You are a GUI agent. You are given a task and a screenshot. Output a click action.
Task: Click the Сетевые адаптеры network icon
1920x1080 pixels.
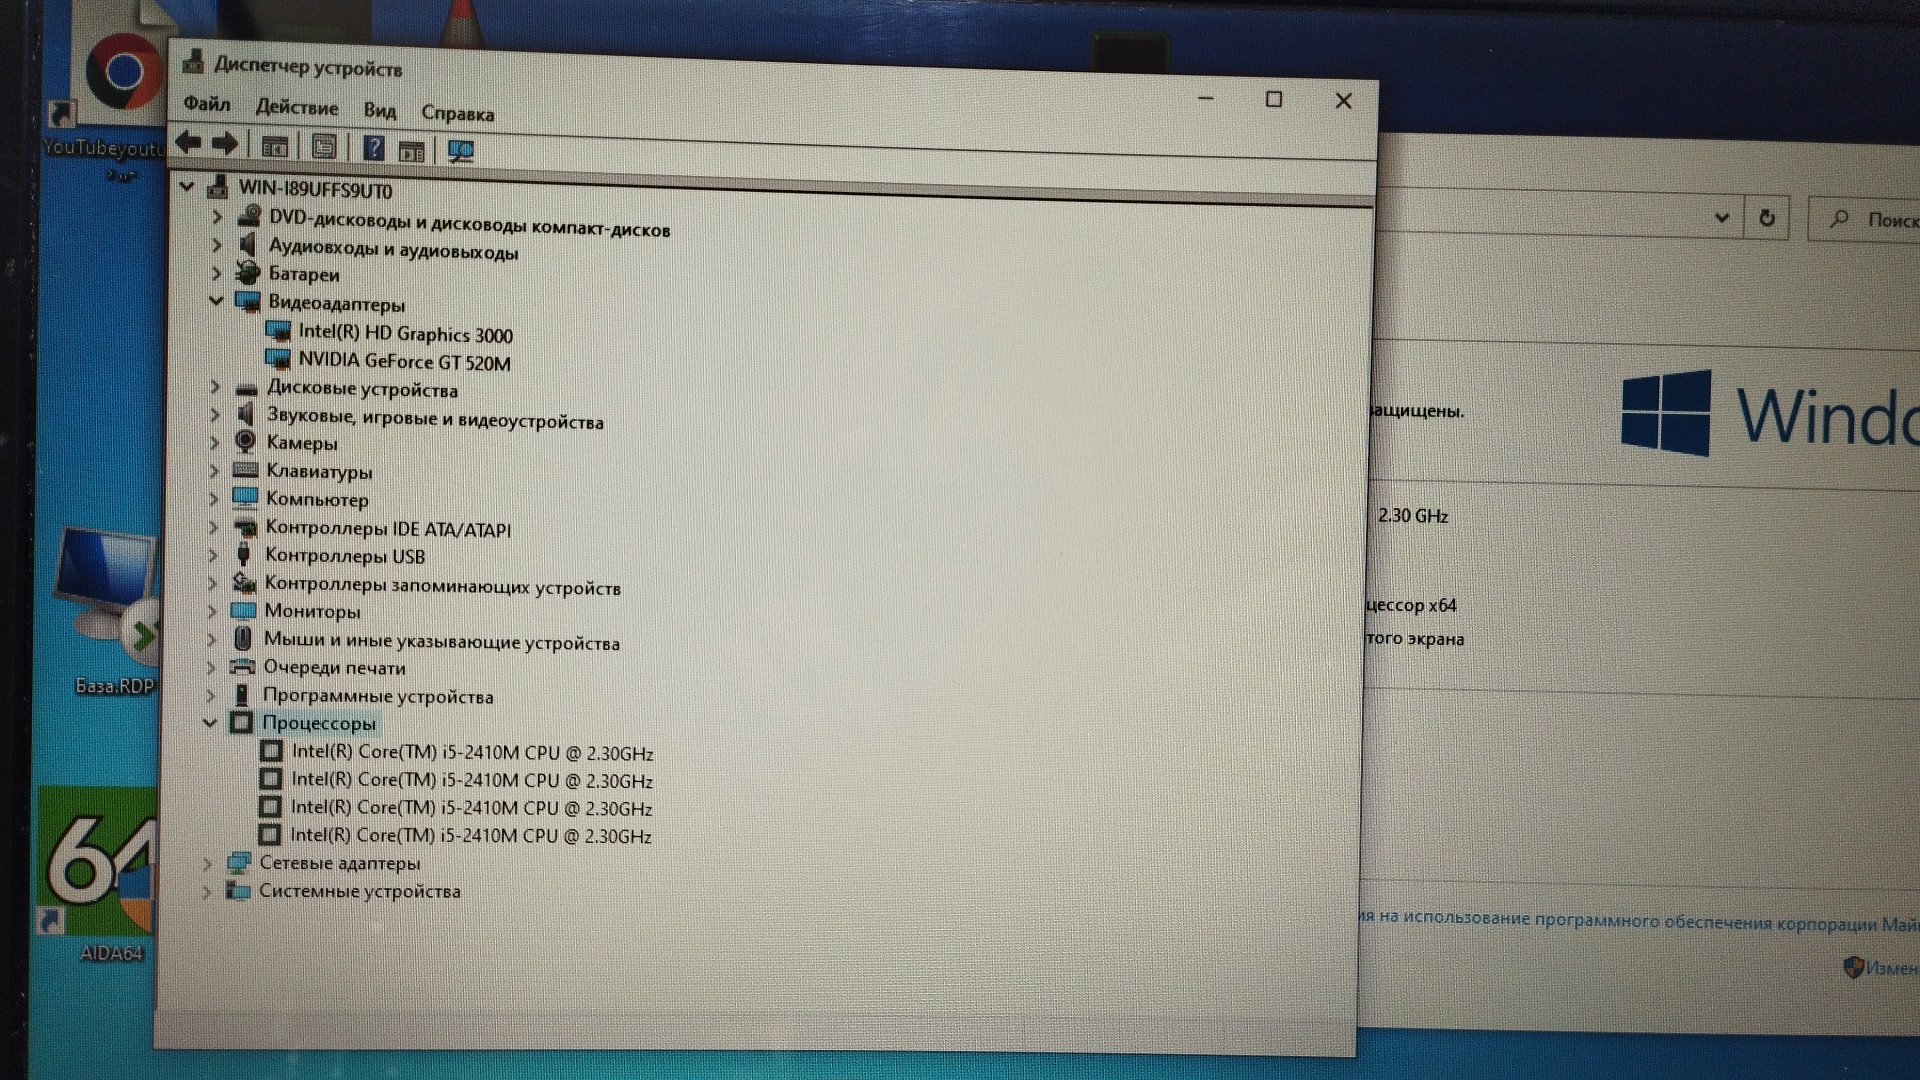click(239, 862)
